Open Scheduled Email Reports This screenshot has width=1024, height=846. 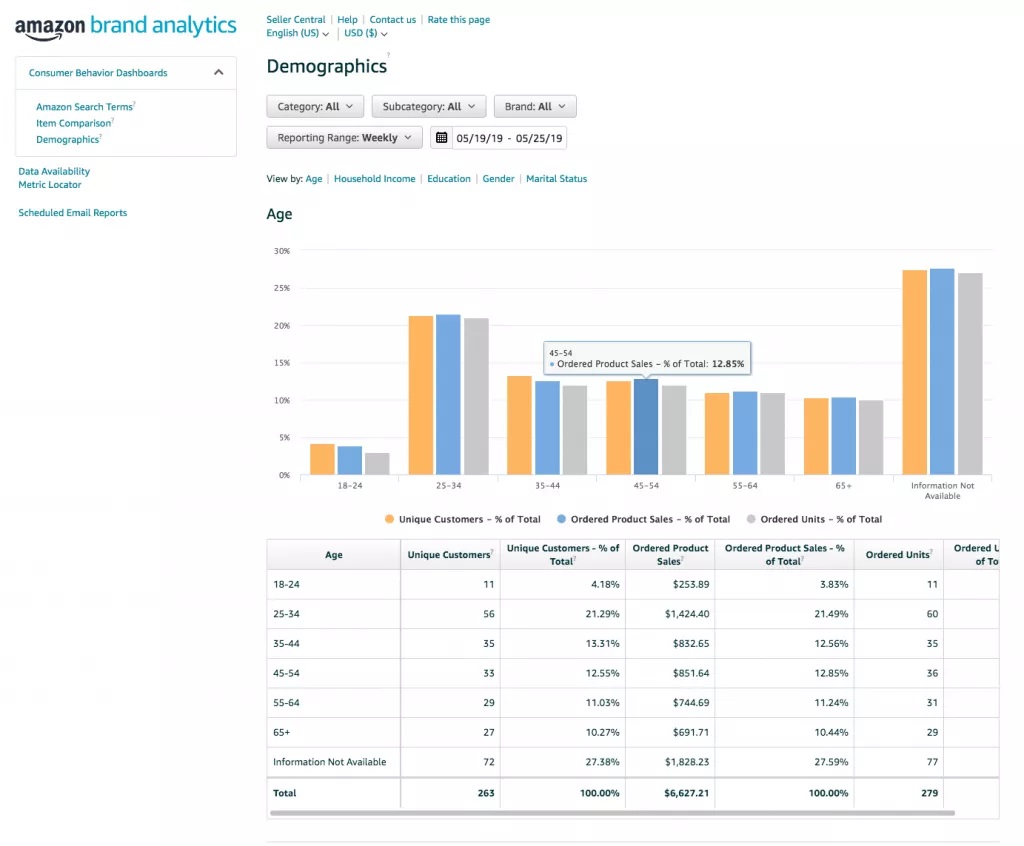click(73, 213)
